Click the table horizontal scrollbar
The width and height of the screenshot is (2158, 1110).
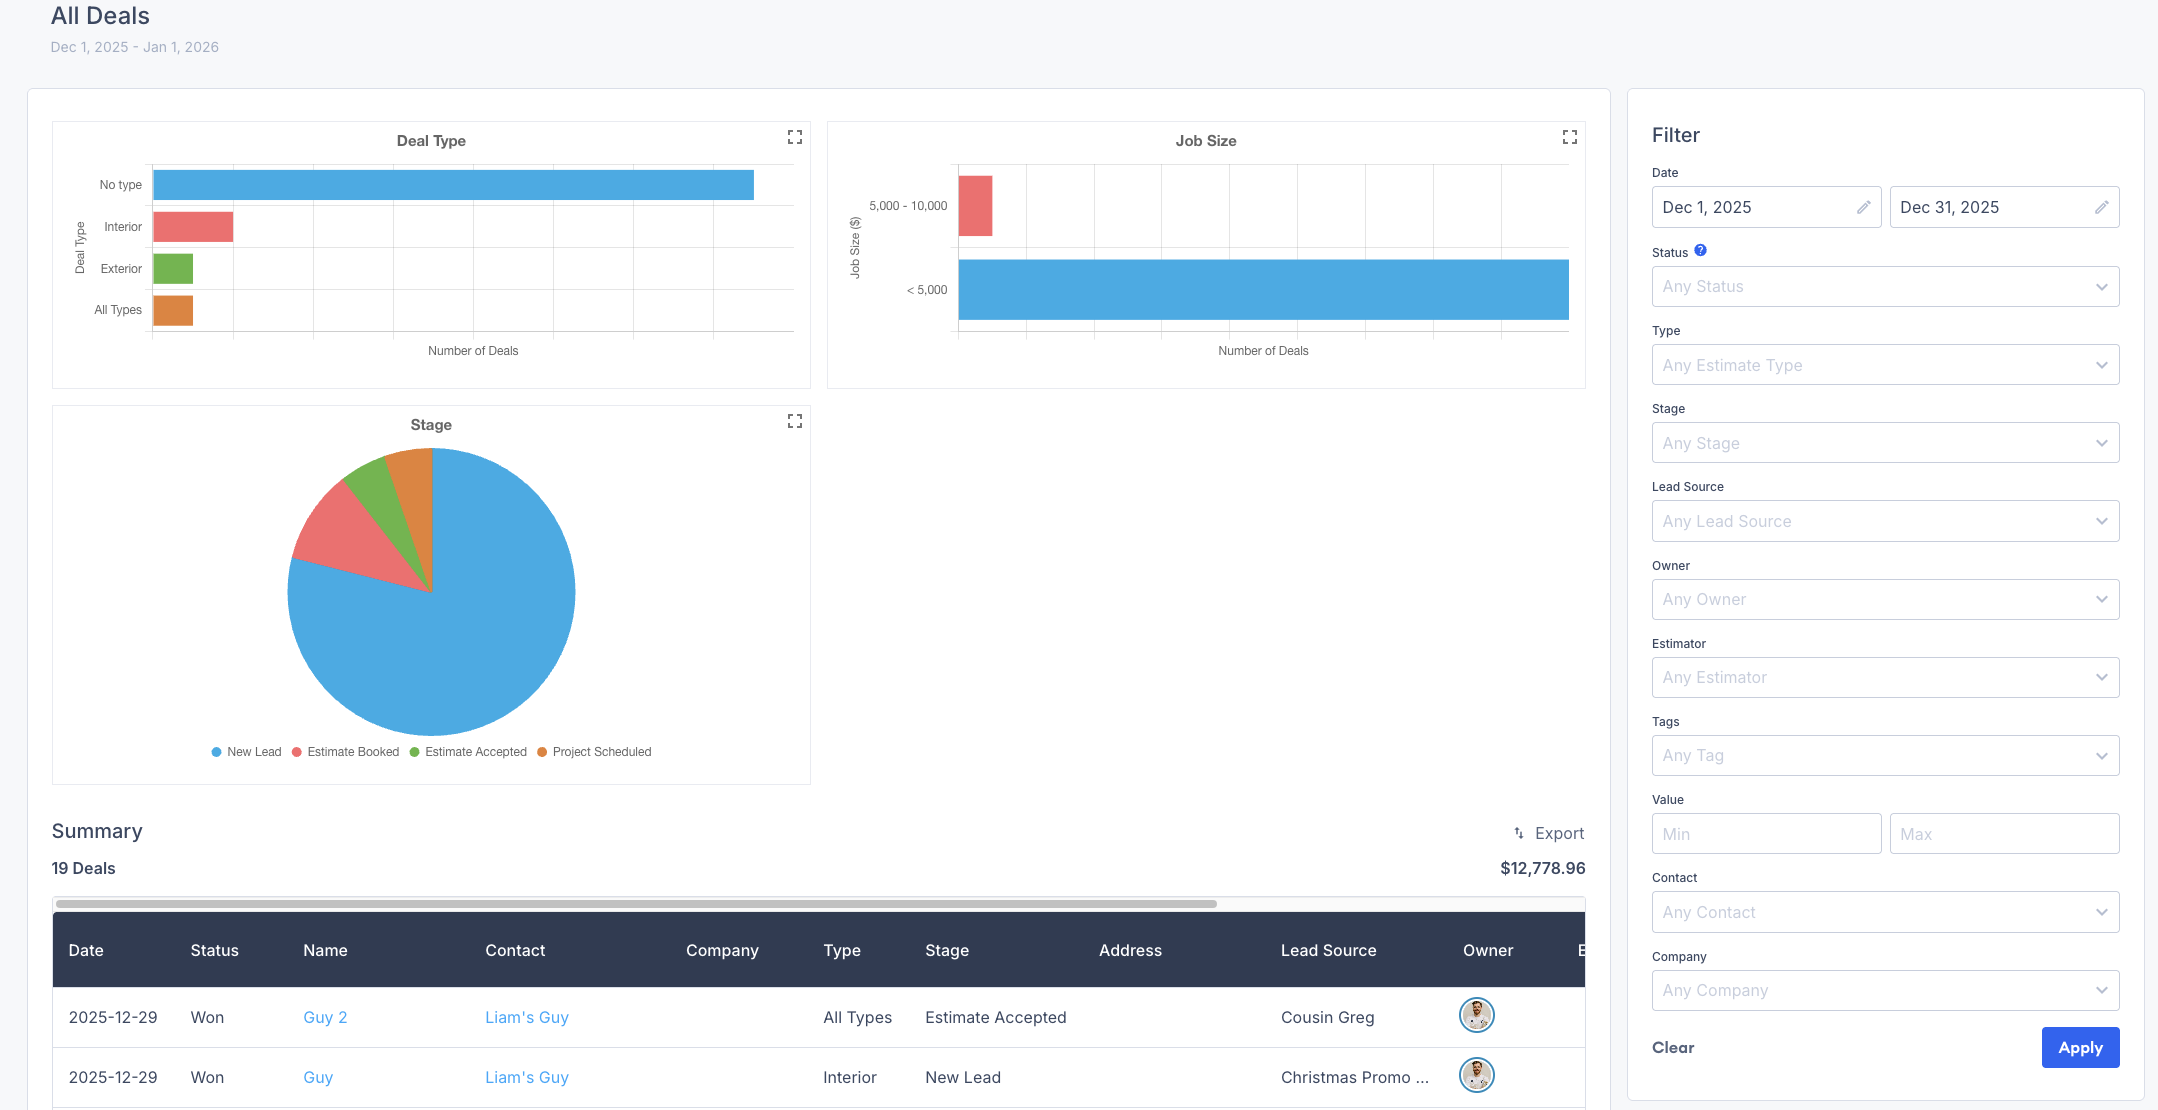coord(636,904)
